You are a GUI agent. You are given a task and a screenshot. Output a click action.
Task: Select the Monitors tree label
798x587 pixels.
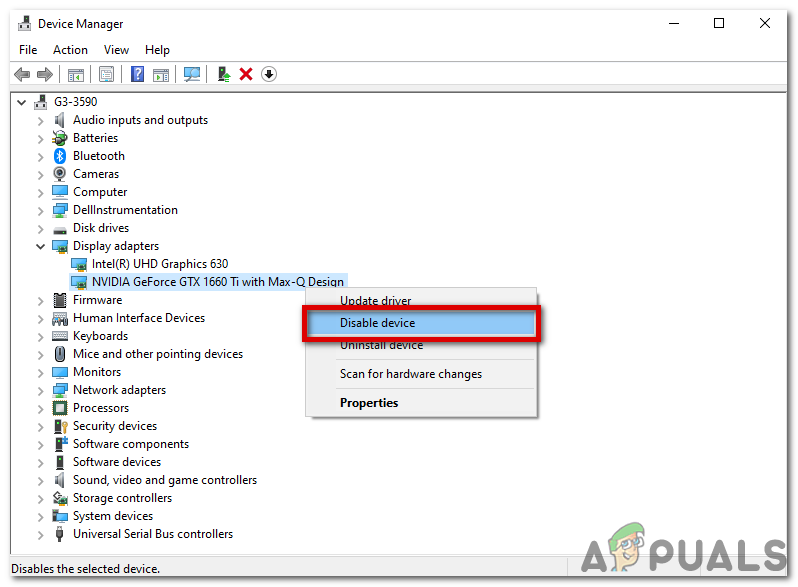coord(97,372)
